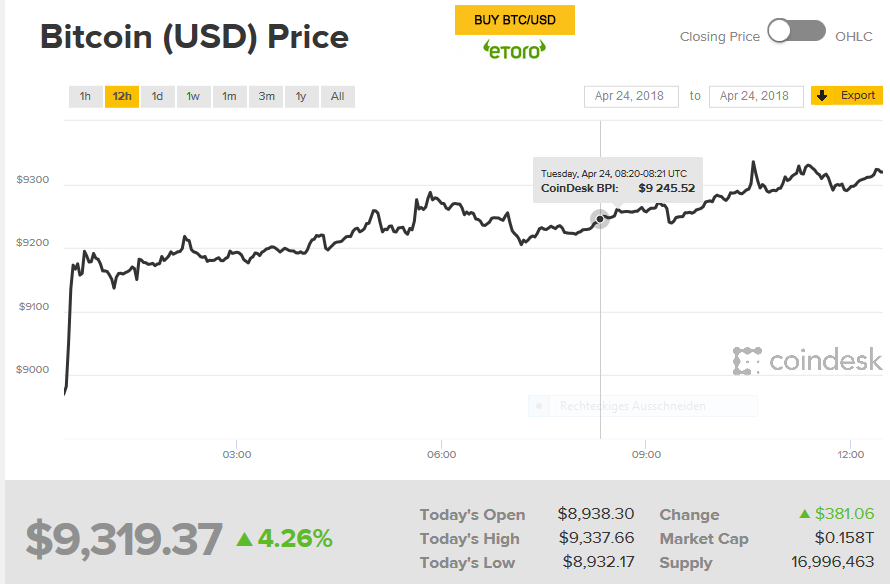The image size is (890, 584).
Task: Select the 12h time range tab
Action: coord(122,97)
